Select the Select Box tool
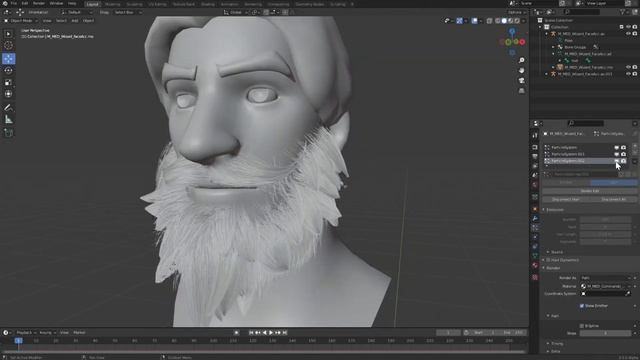This screenshot has width=640, height=360. point(8,34)
